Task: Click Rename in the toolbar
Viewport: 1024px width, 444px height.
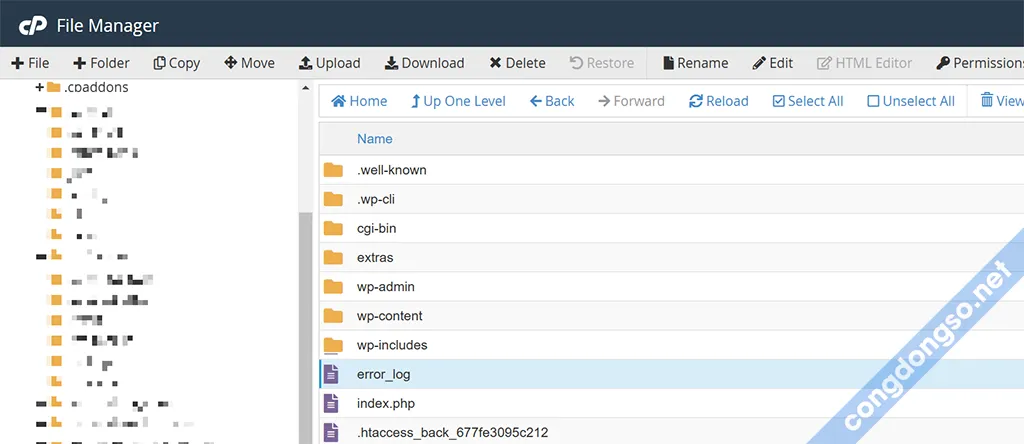Action: [x=695, y=63]
